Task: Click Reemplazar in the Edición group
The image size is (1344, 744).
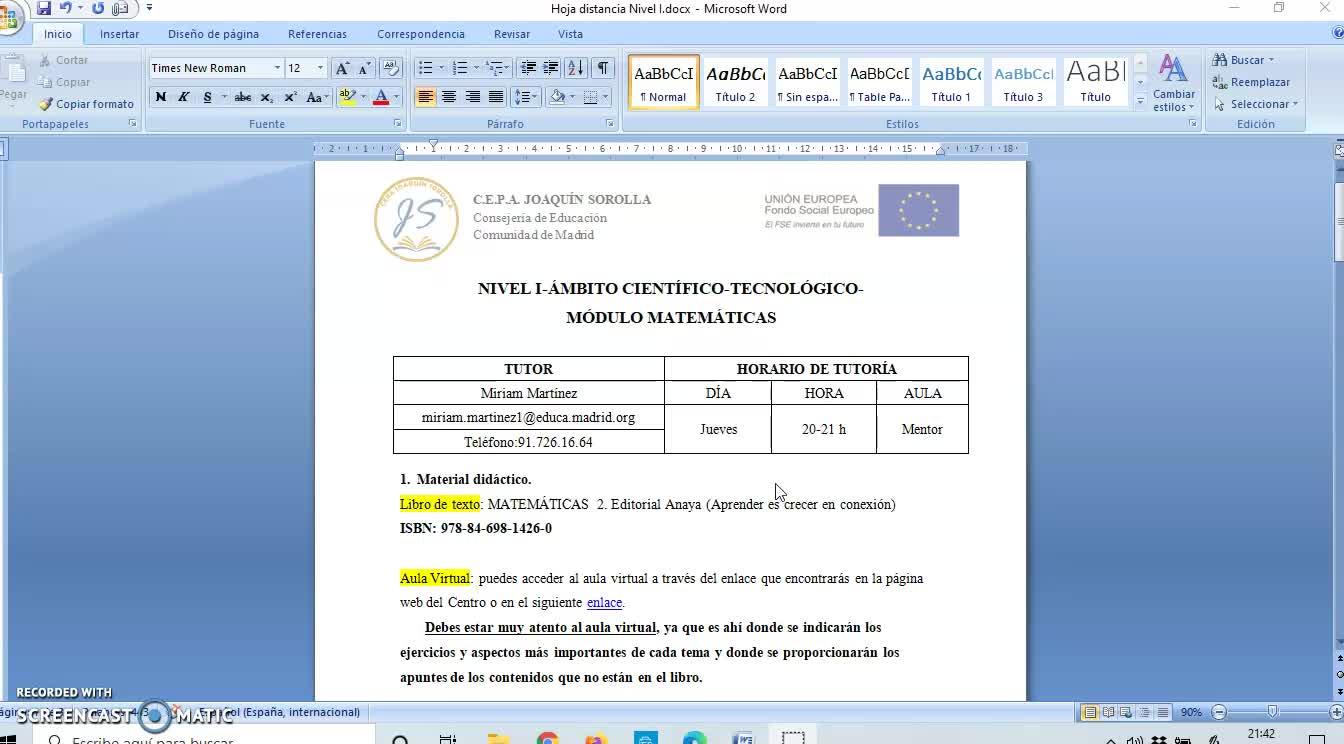Action: tap(1251, 82)
